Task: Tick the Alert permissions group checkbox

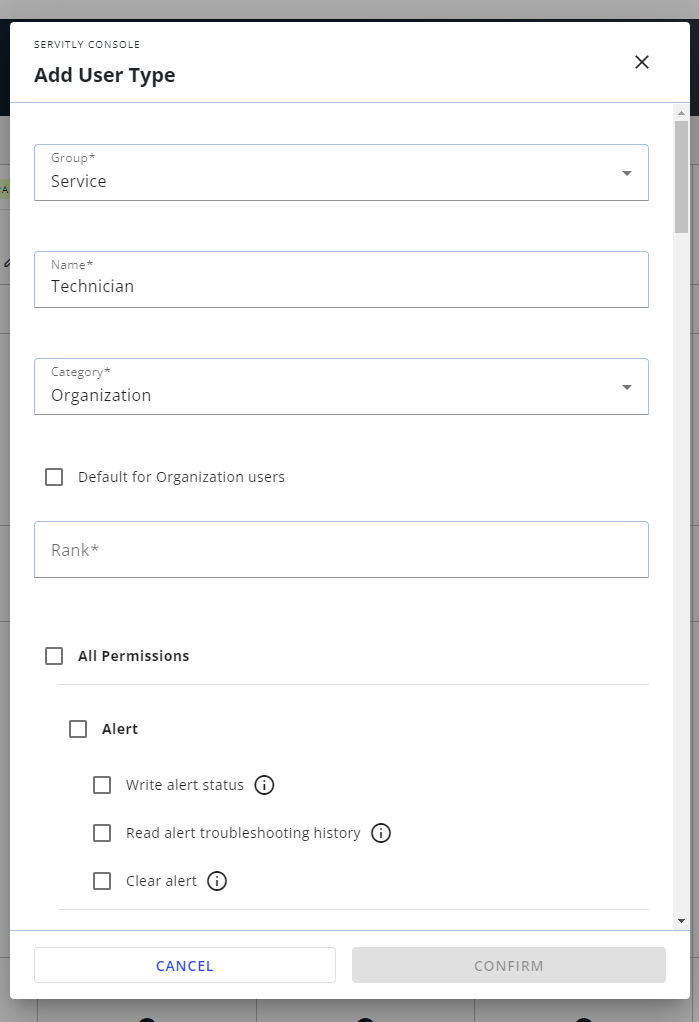Action: 78,729
